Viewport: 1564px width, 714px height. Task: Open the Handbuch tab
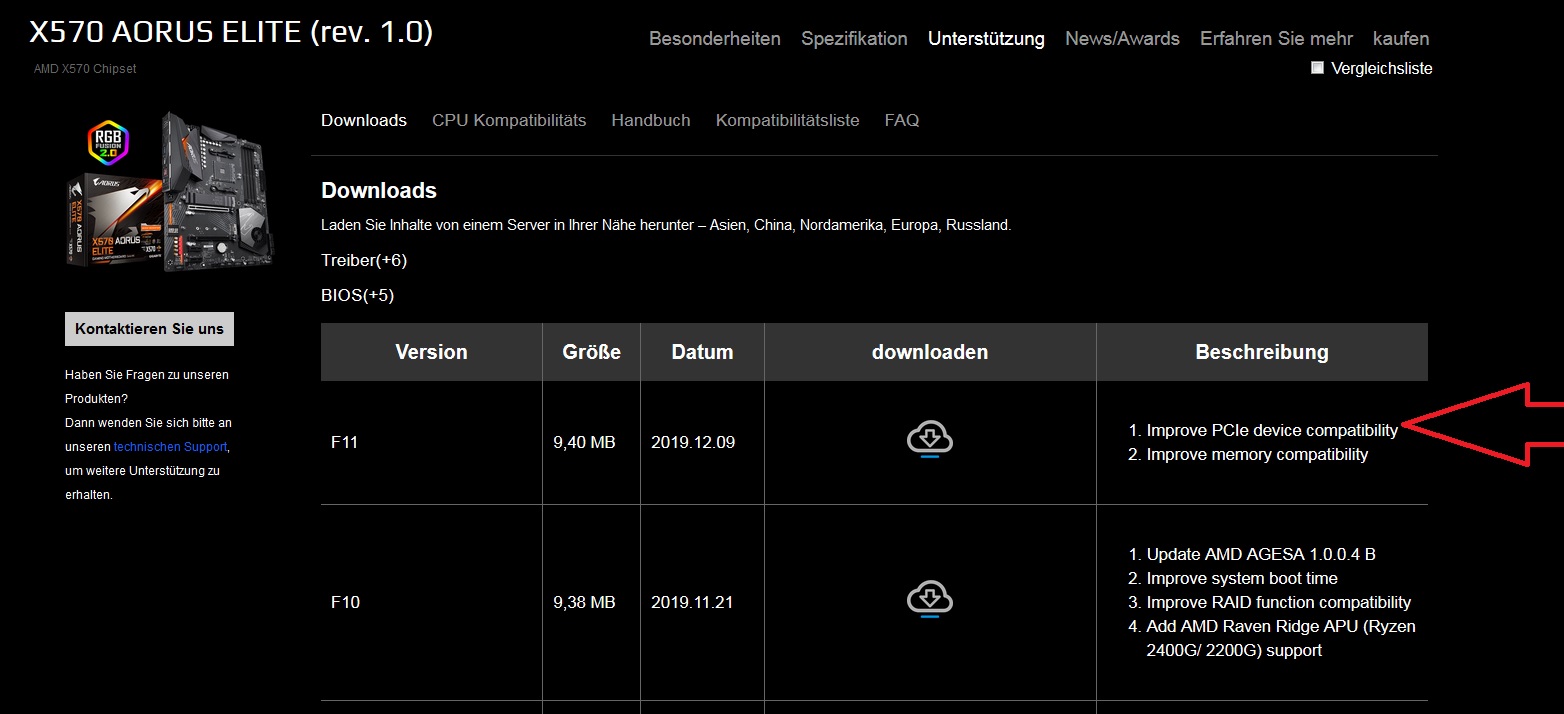coord(651,120)
